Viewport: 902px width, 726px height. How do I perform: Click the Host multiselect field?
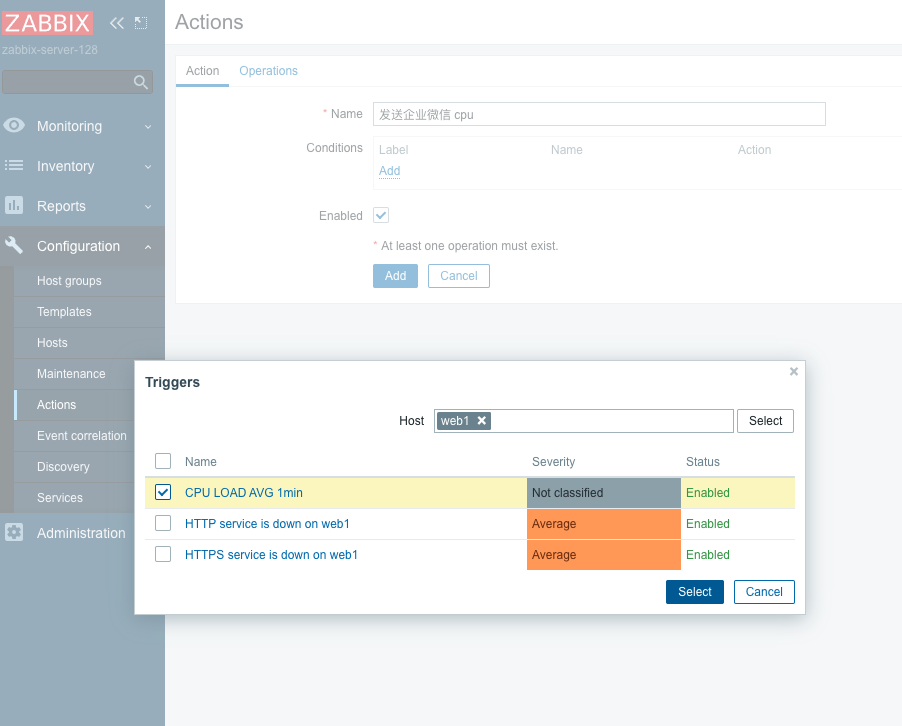pyautogui.click(x=583, y=421)
